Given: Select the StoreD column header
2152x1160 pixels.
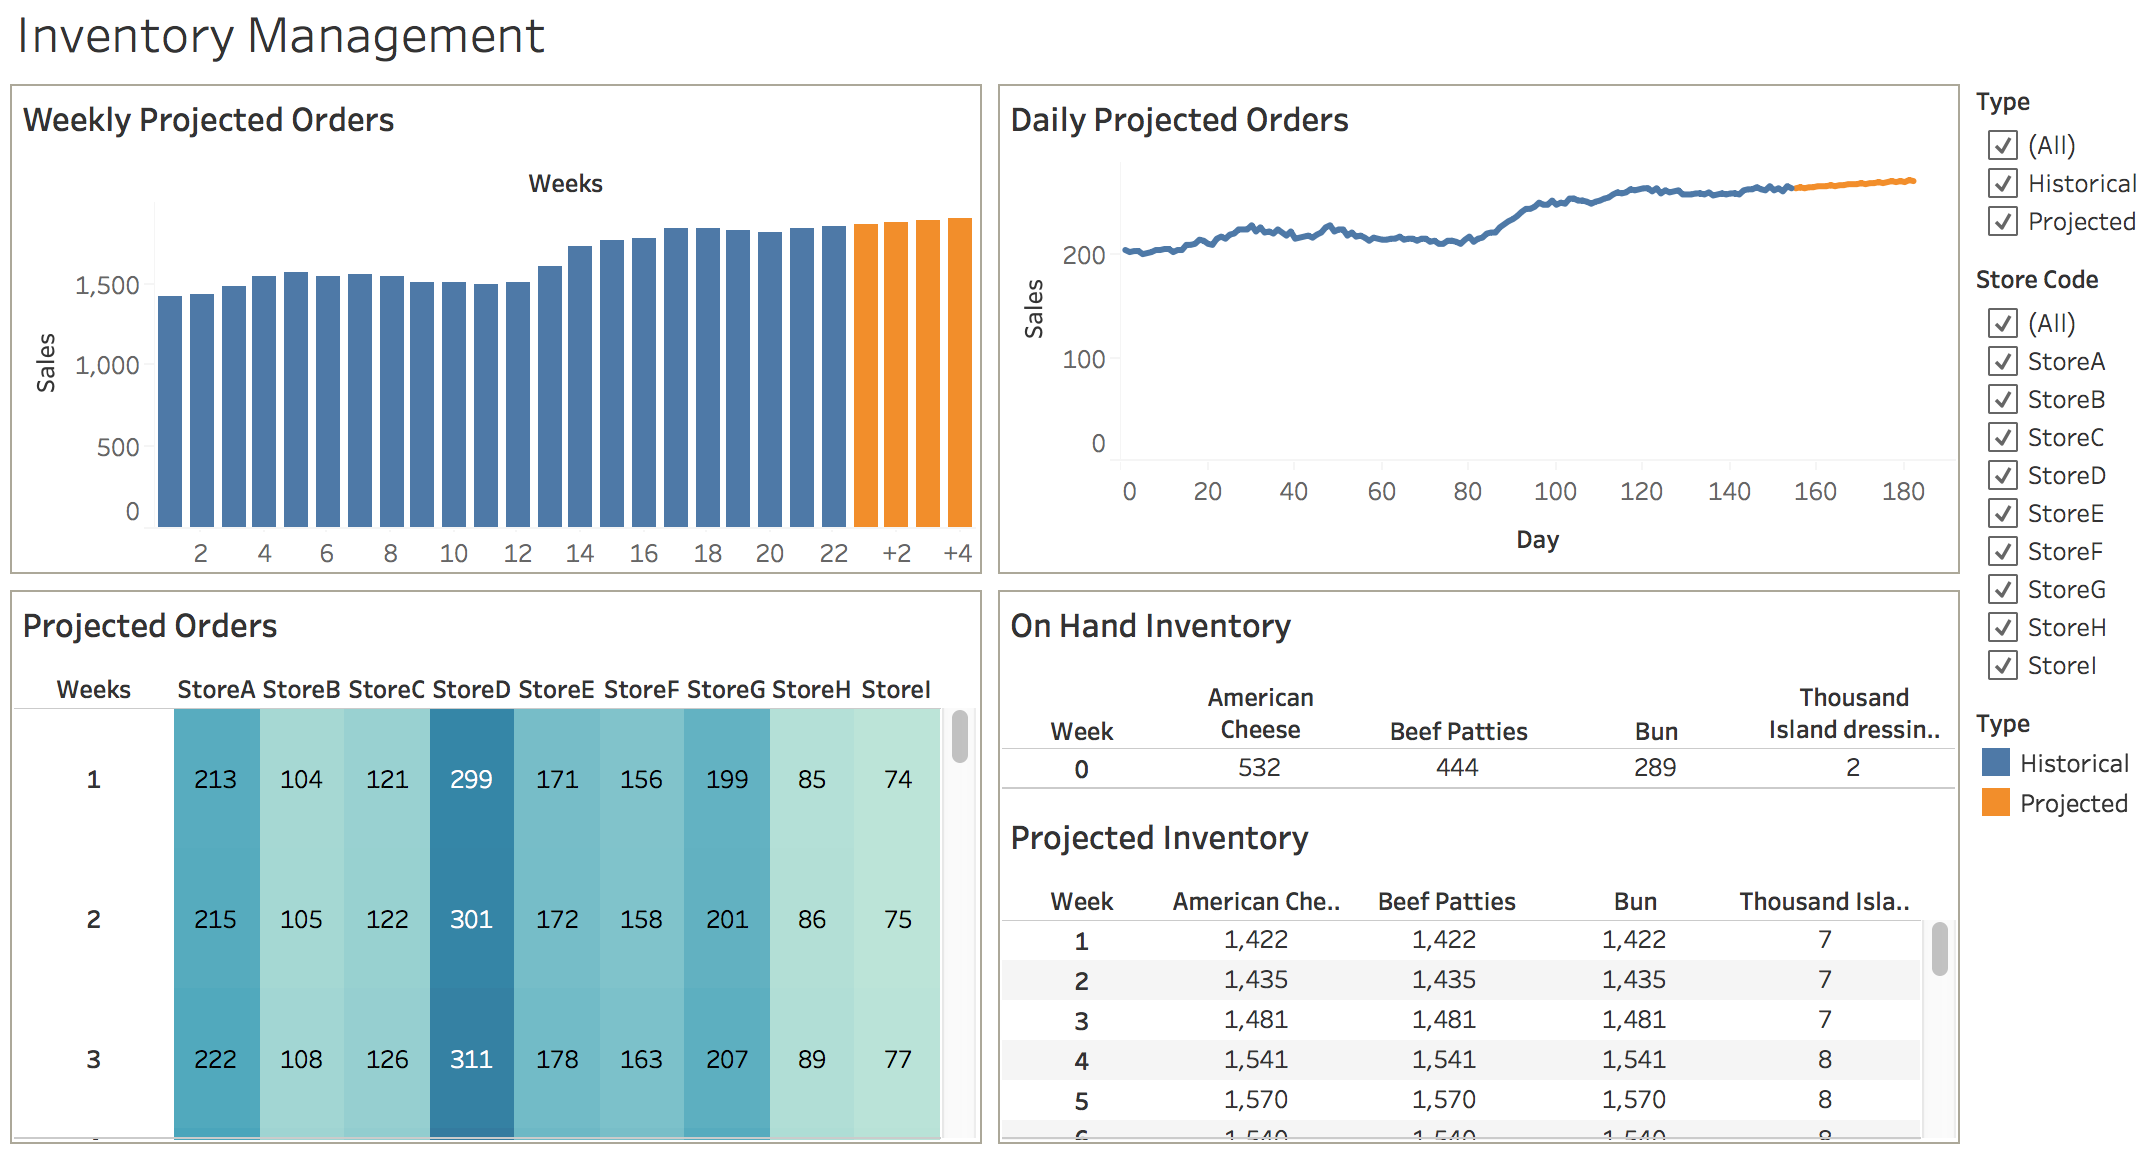Looking at the screenshot, I should coord(472,690).
